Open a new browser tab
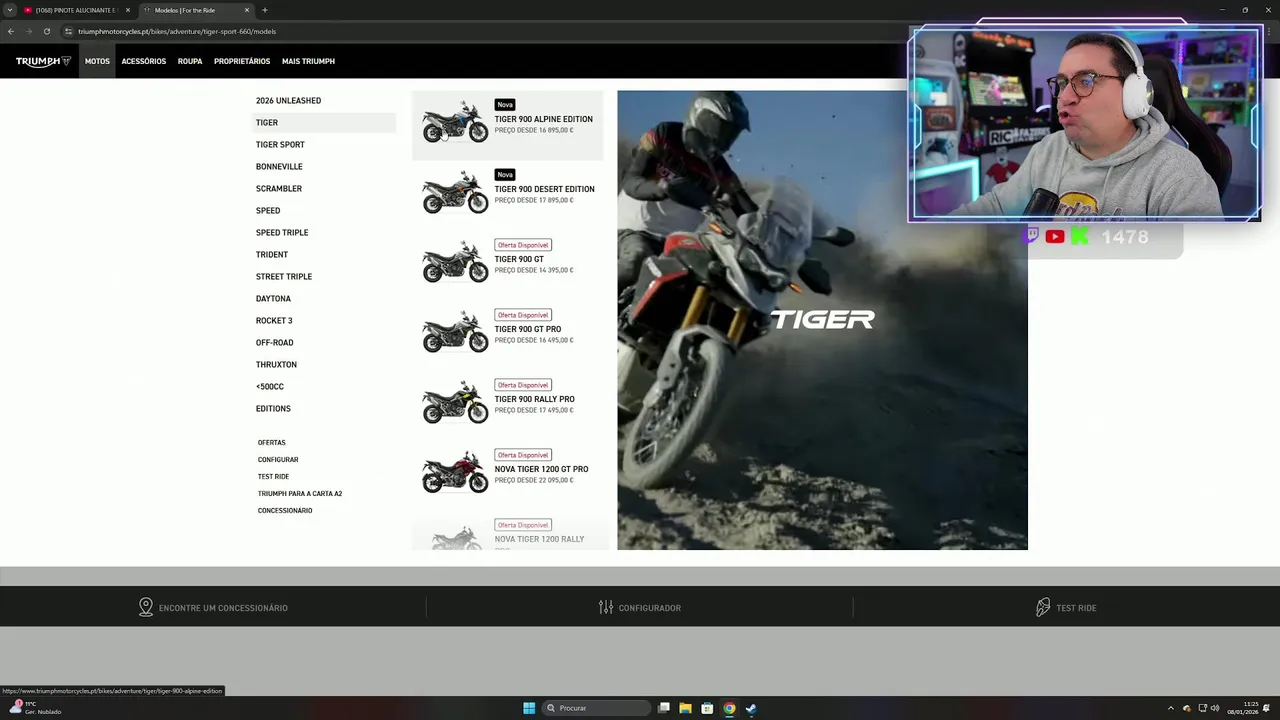 (265, 10)
